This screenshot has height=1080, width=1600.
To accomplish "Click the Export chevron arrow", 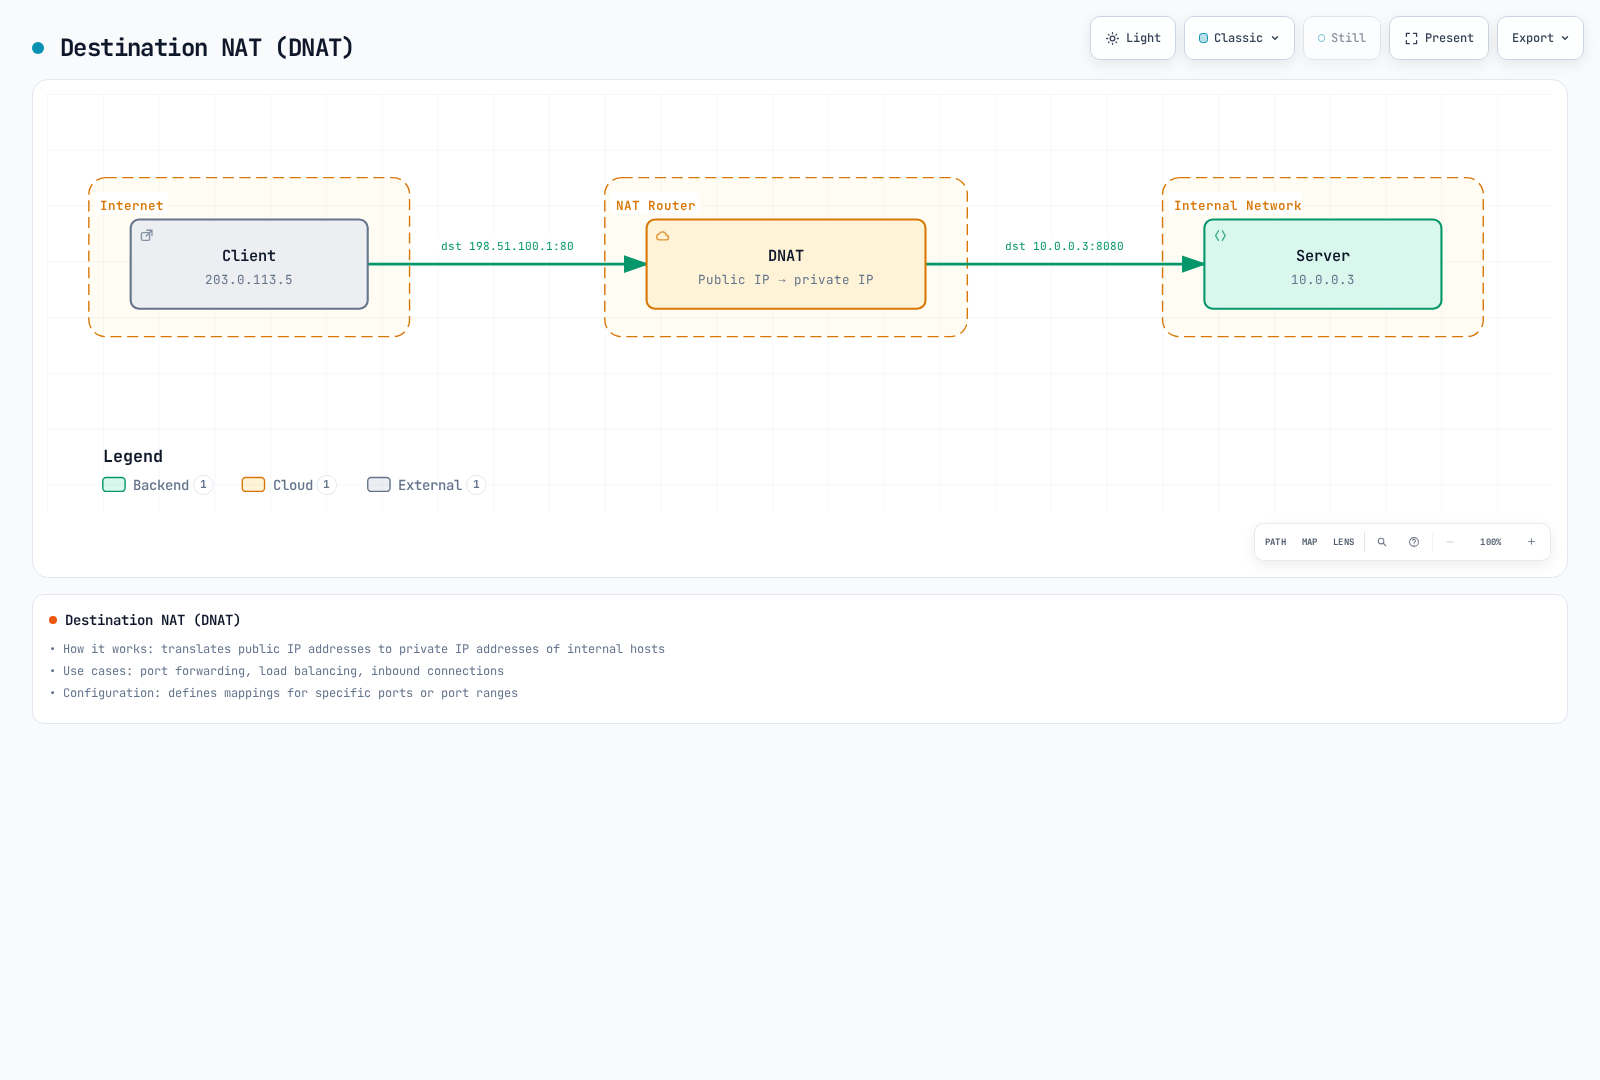I will (x=1565, y=38).
